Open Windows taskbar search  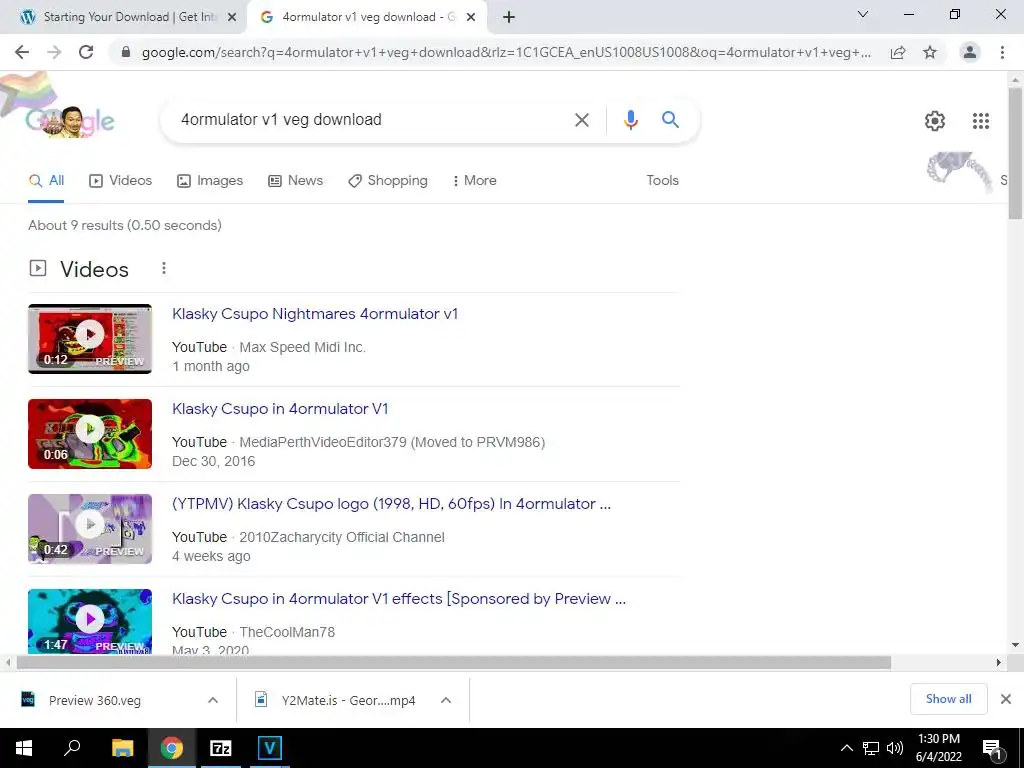coord(72,748)
